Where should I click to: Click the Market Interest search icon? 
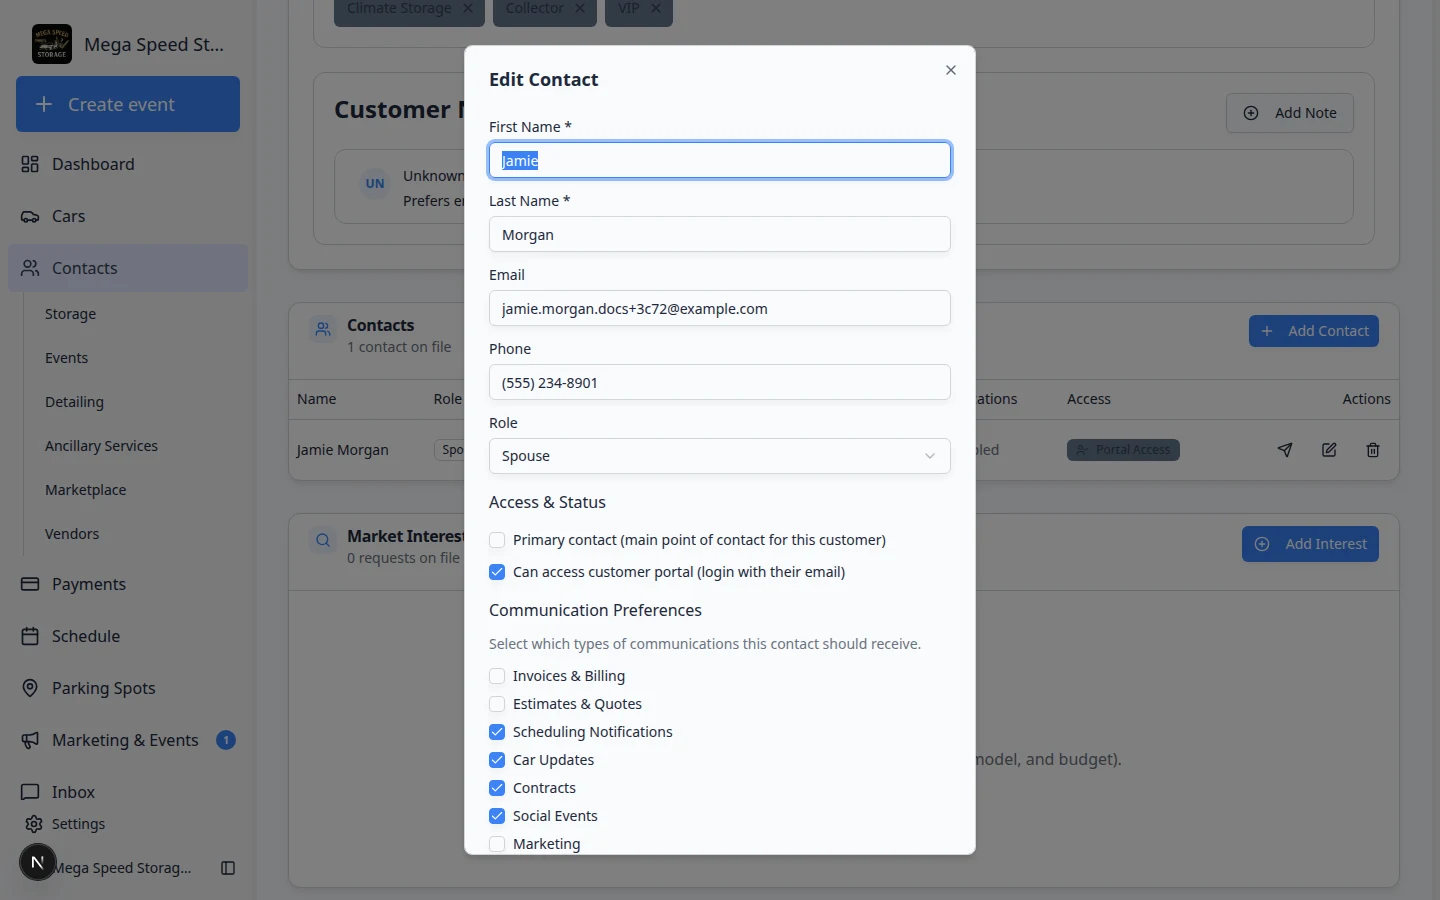click(x=323, y=541)
